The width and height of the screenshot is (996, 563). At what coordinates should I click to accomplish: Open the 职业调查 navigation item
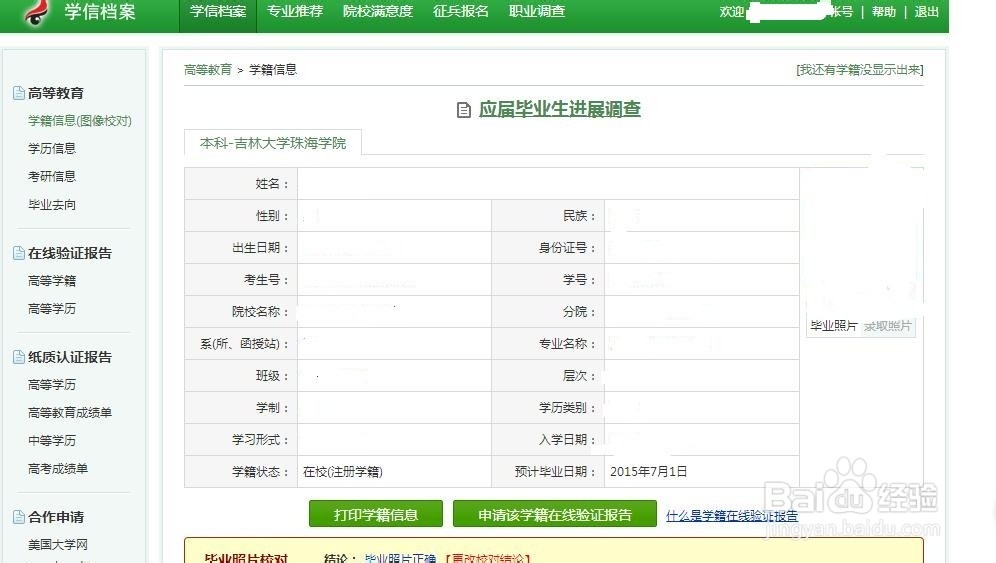click(x=537, y=11)
